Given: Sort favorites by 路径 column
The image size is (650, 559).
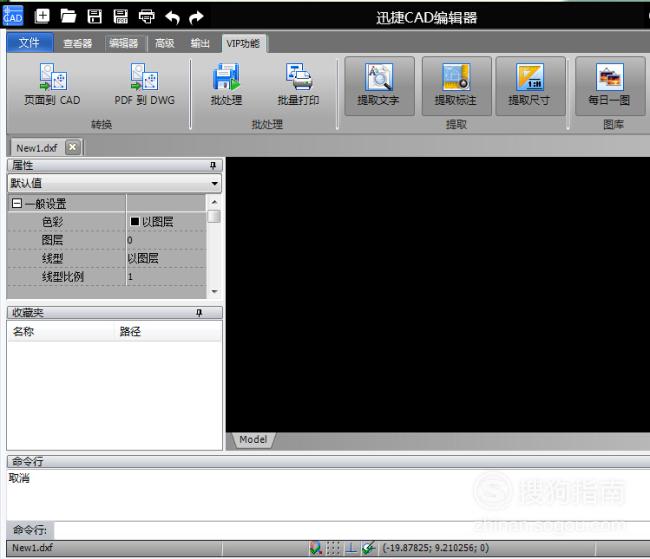Looking at the screenshot, I should pyautogui.click(x=168, y=331).
